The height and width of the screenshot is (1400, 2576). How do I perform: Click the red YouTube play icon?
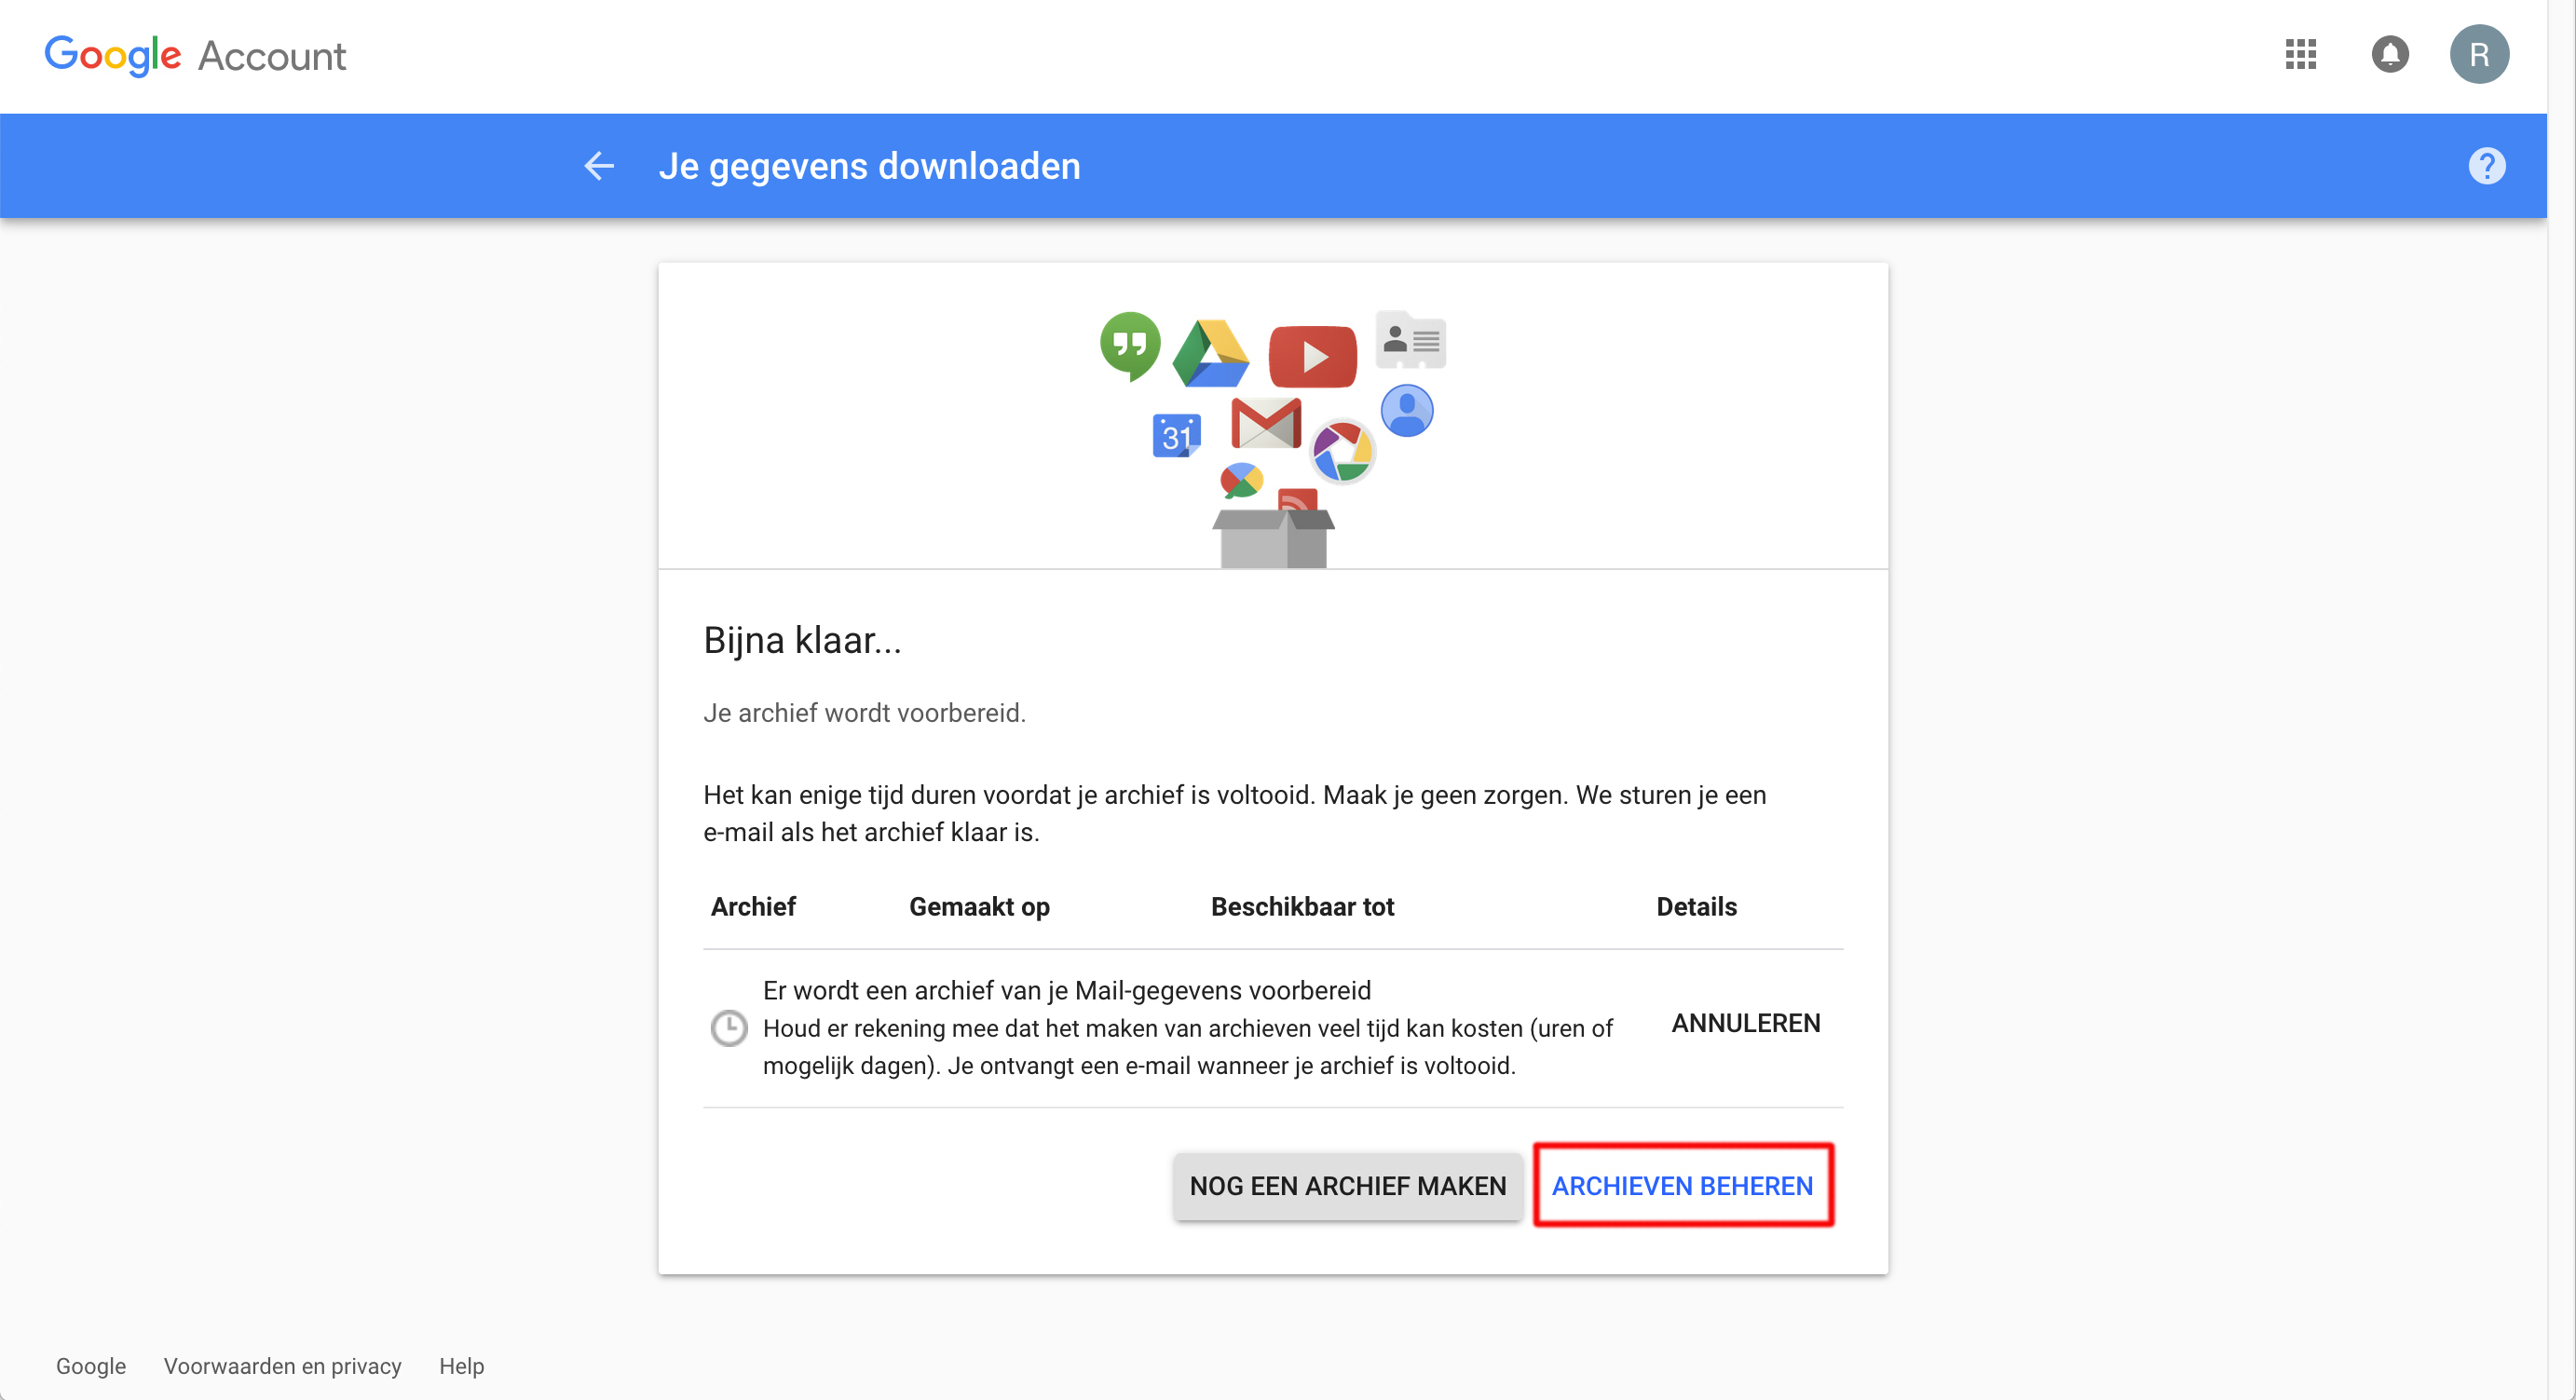point(1312,356)
